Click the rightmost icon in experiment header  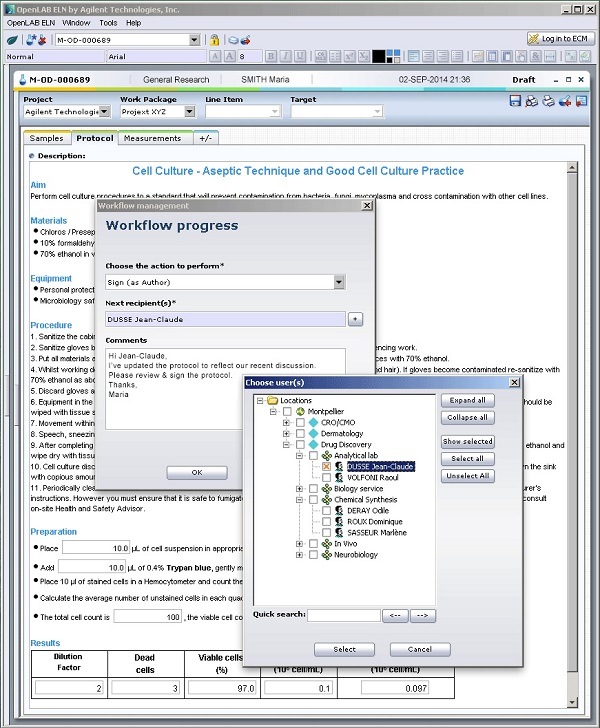[x=581, y=101]
